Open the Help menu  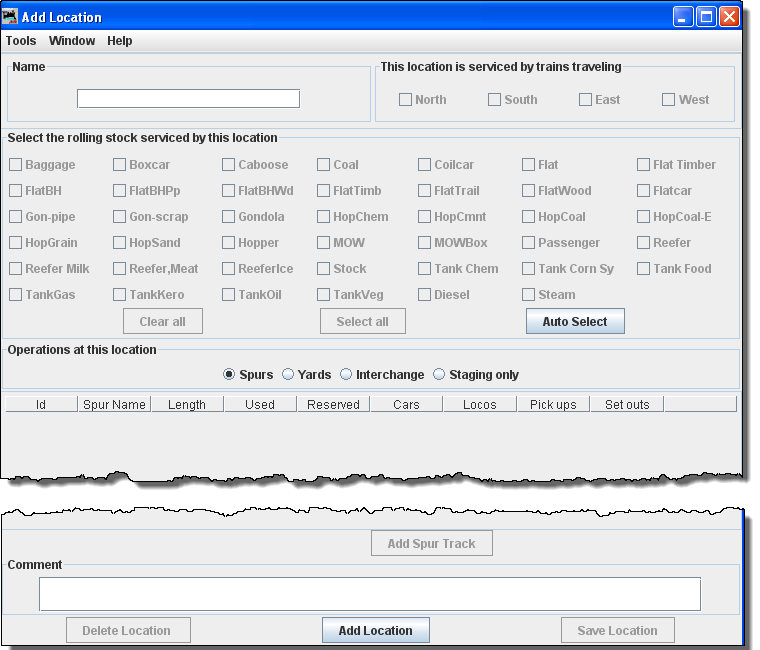coord(120,41)
